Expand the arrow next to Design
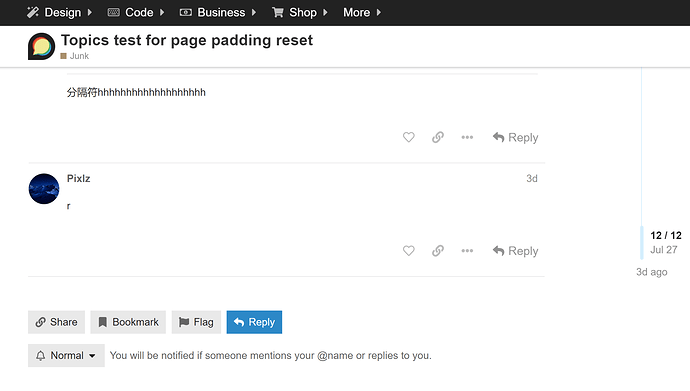This screenshot has width=690, height=391. [x=90, y=12]
